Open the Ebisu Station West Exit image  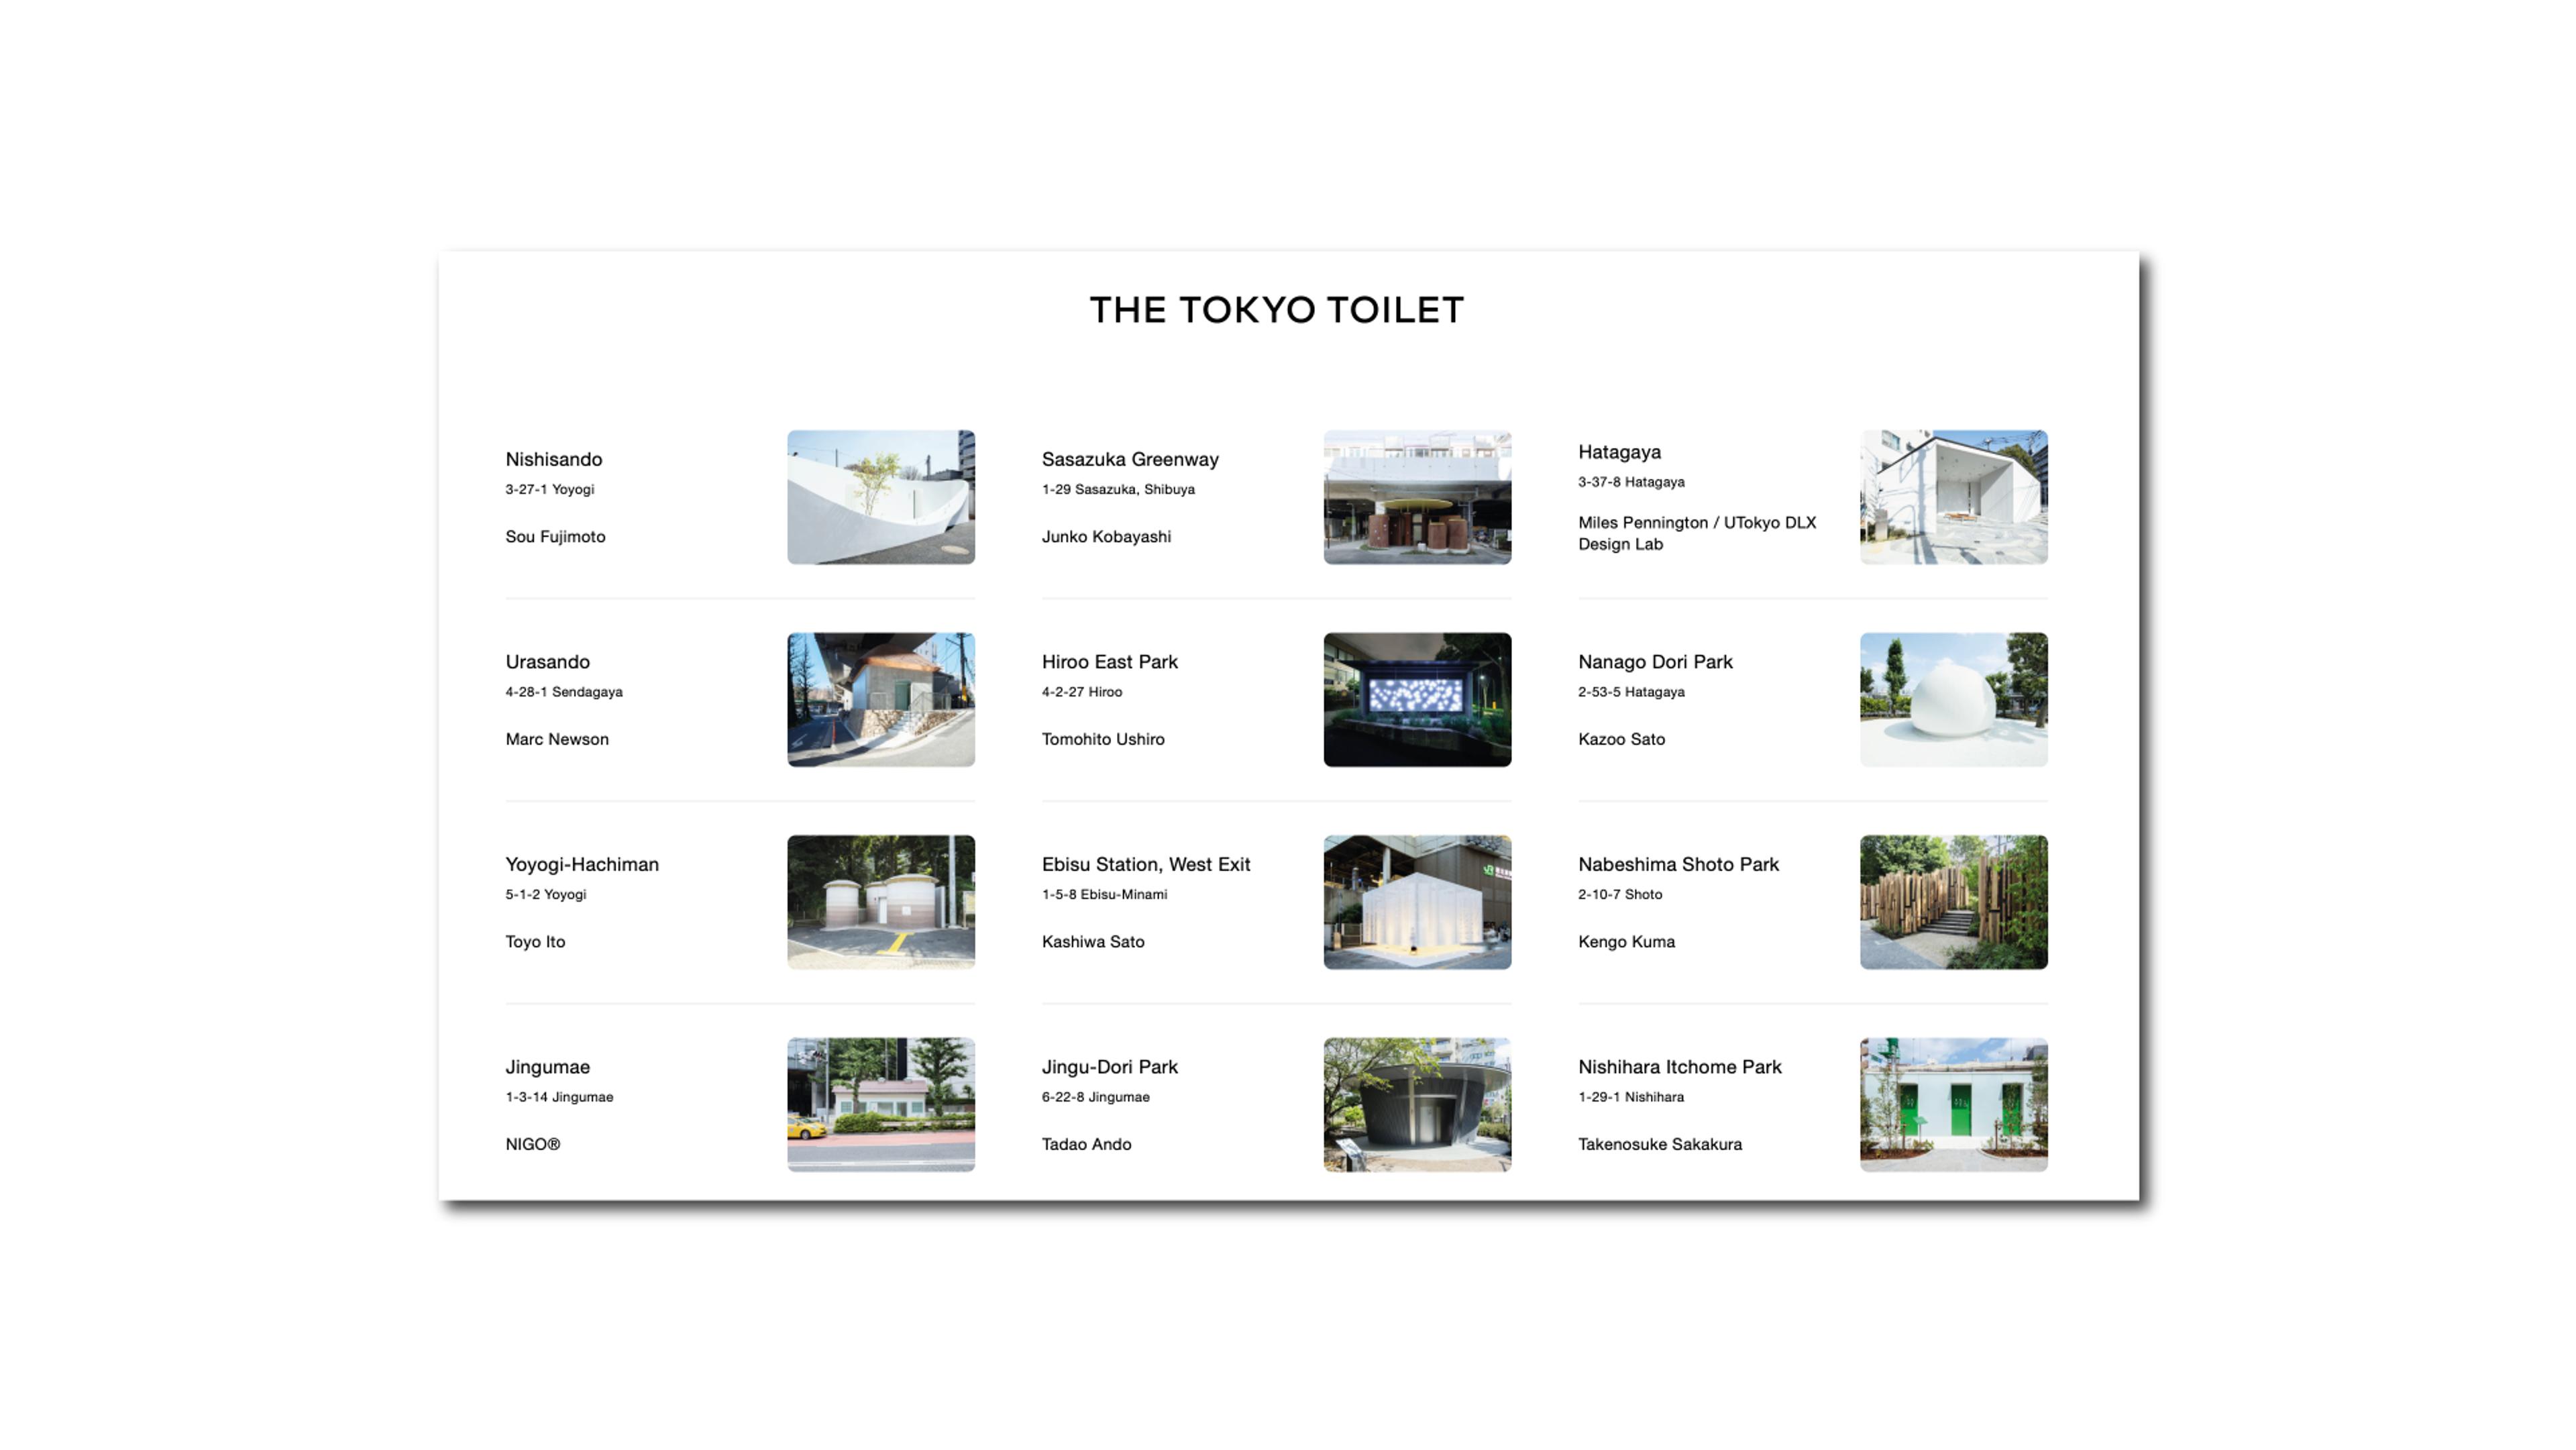(x=1417, y=902)
